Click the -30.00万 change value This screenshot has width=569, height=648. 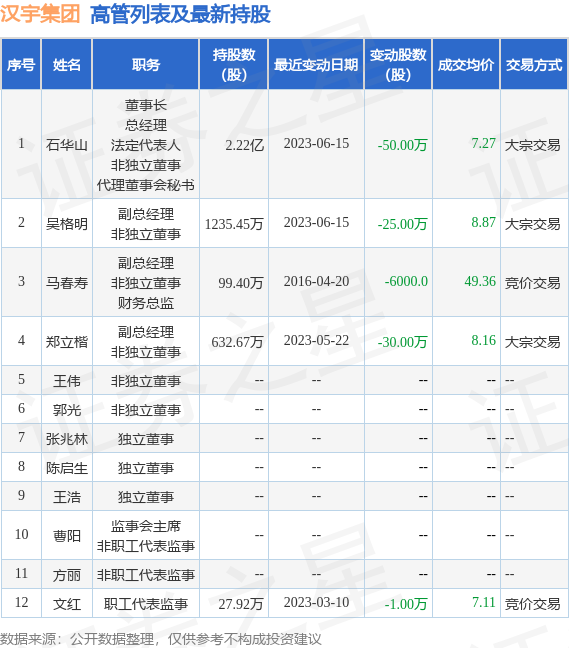point(402,342)
